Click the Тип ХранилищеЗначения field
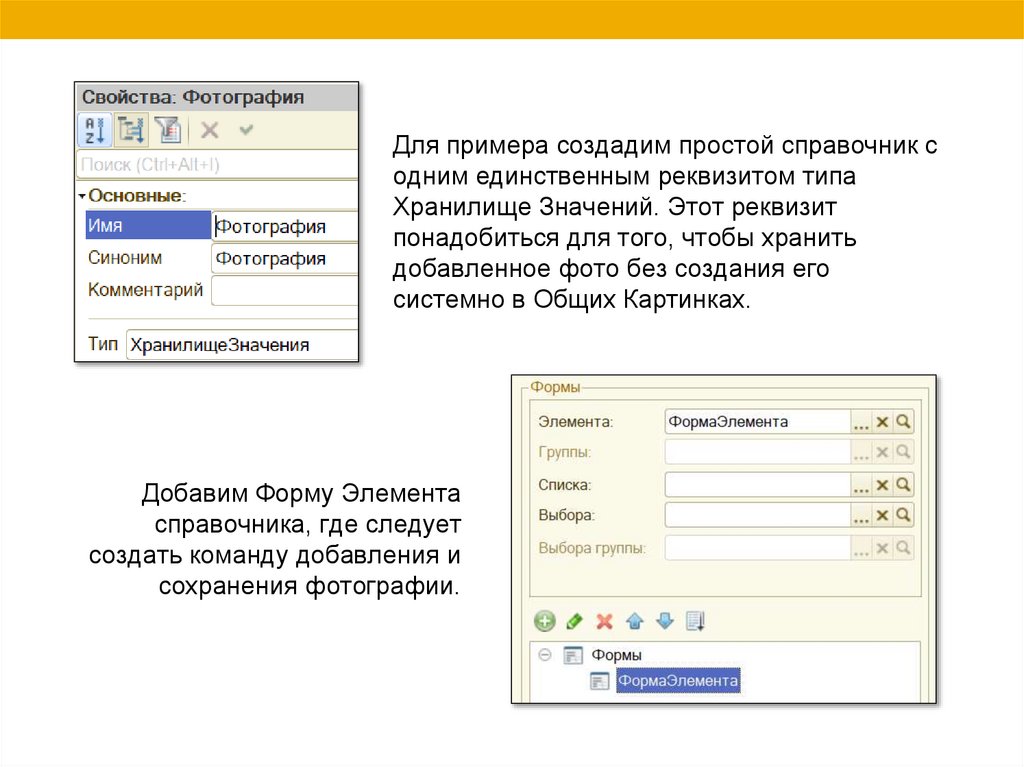 [x=240, y=345]
